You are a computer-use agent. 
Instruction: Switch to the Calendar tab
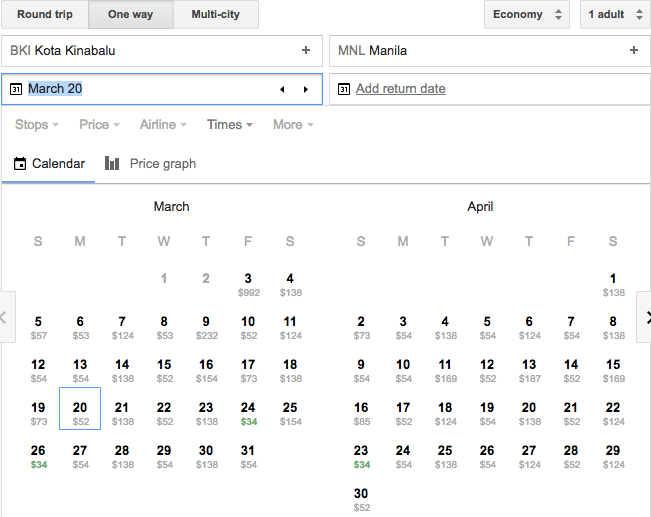click(49, 163)
